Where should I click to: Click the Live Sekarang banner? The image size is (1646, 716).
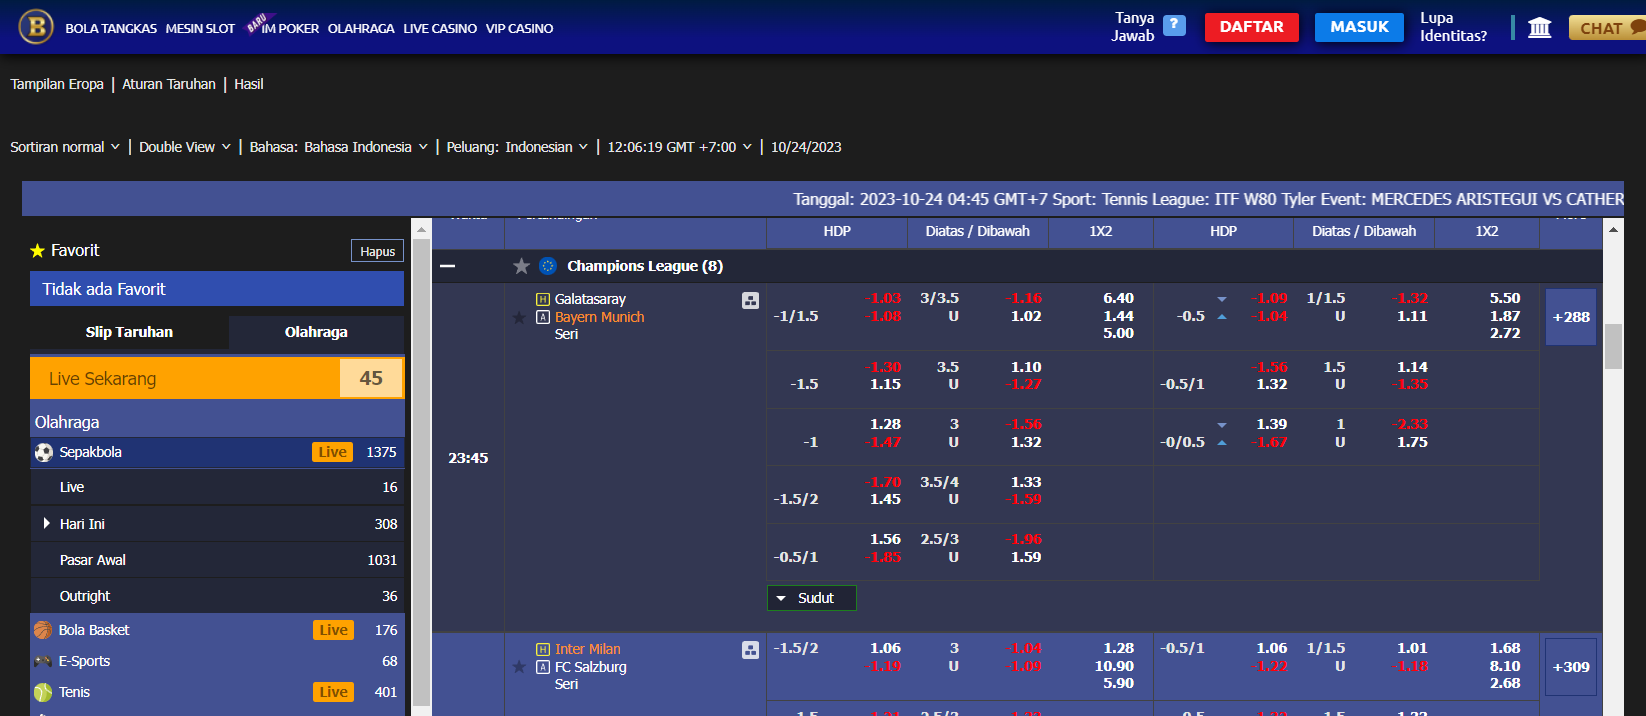(x=217, y=379)
